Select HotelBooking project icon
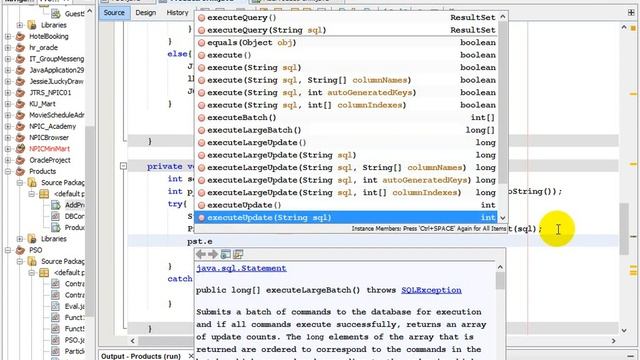640x360 pixels. 20,36
